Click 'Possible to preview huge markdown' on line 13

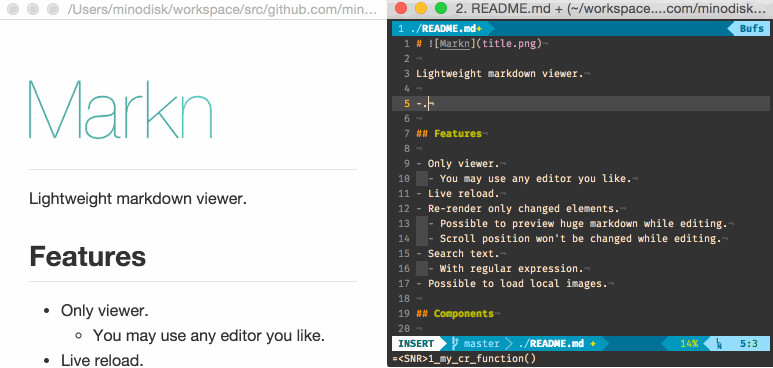[539, 223]
